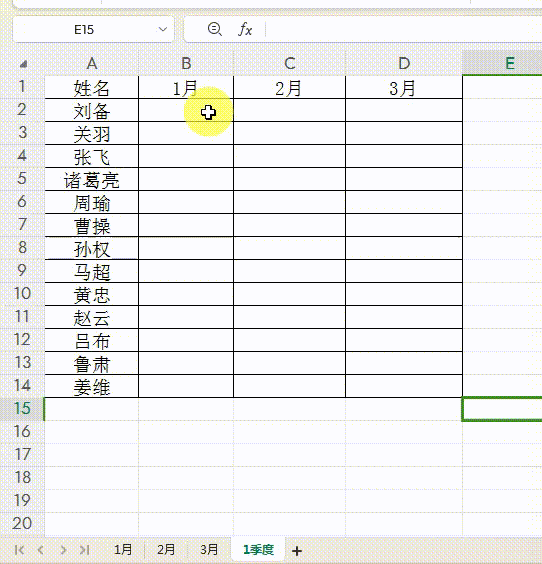This screenshot has width=542, height=564.
Task: Select the cell containing 吕布
Action: (92, 340)
